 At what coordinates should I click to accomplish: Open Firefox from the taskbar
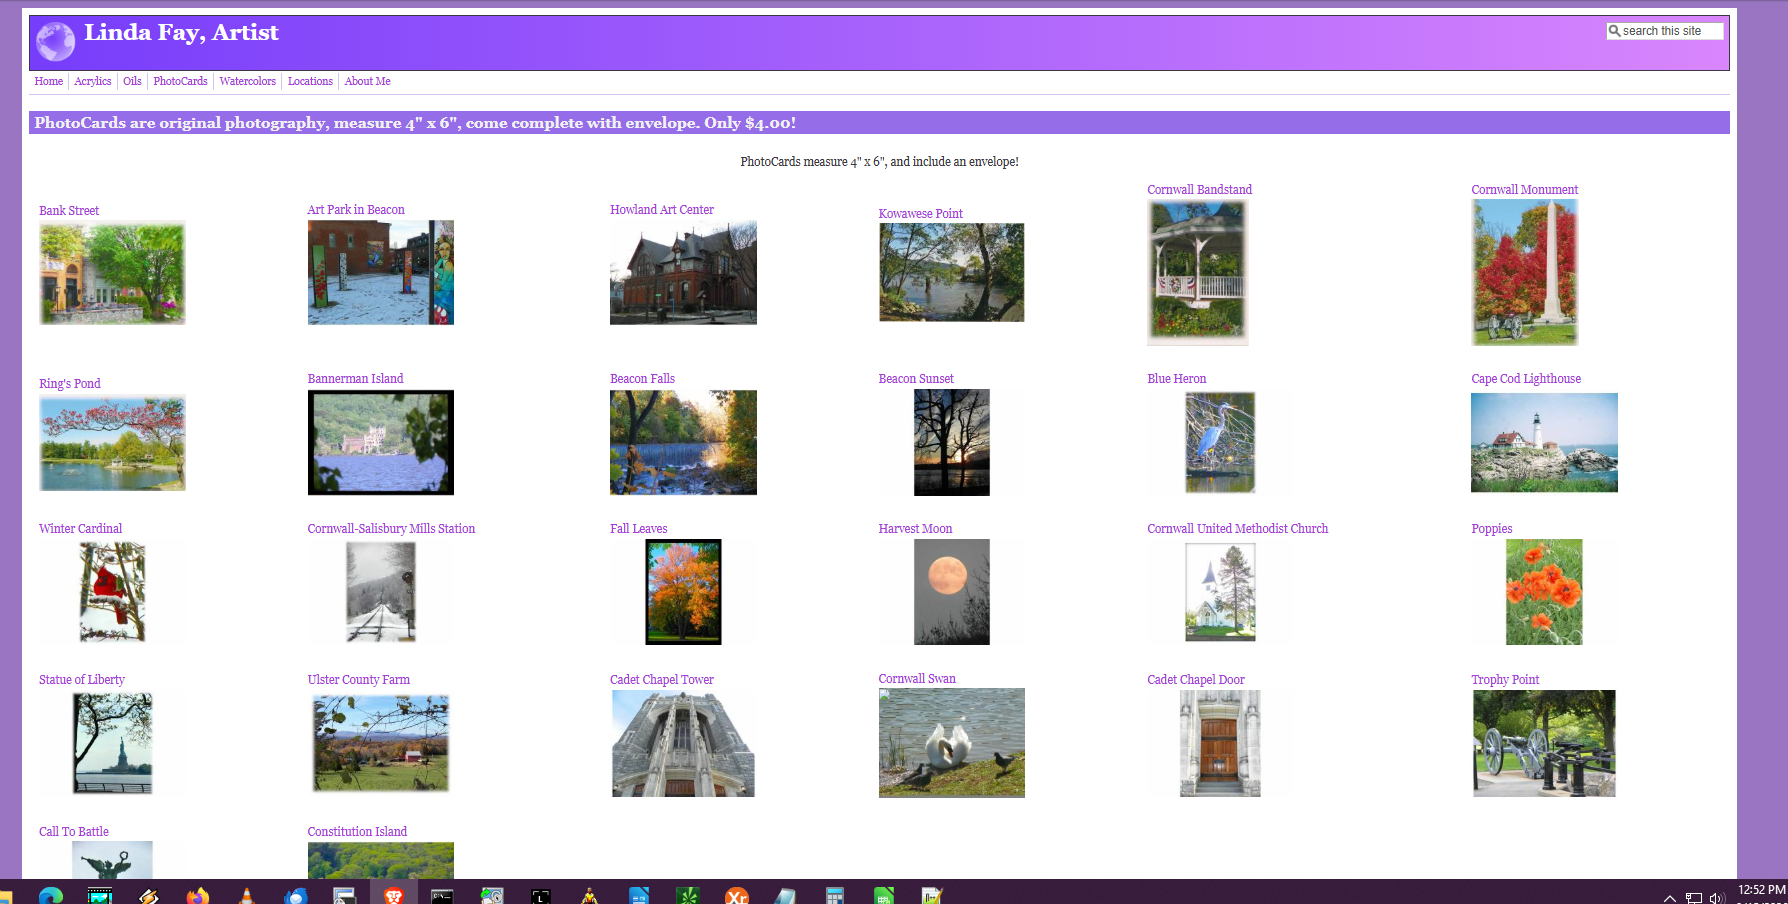tap(198, 895)
